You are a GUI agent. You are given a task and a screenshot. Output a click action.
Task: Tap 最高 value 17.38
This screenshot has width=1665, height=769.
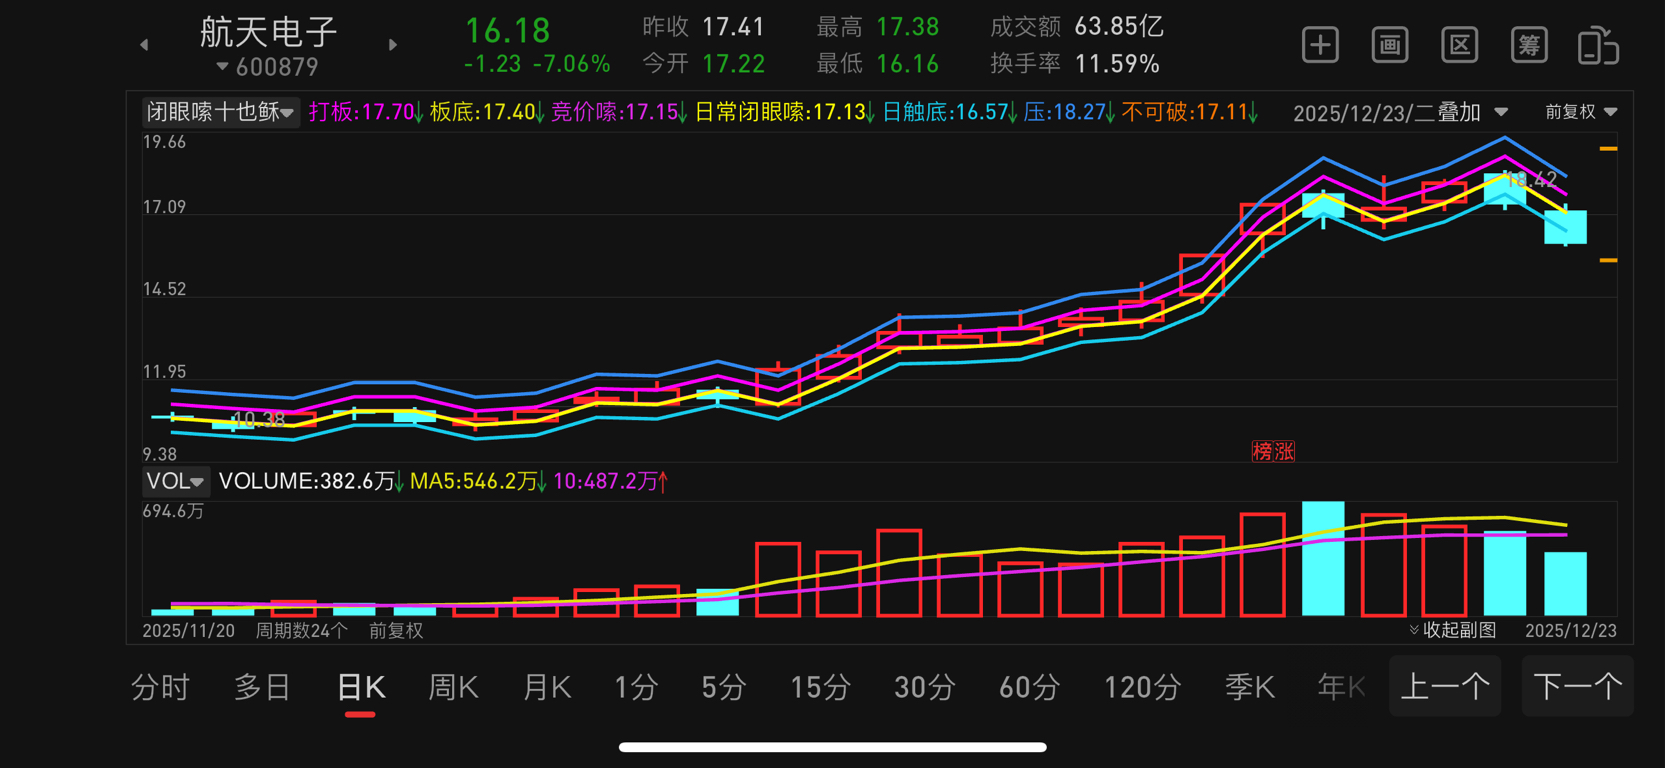point(907,27)
